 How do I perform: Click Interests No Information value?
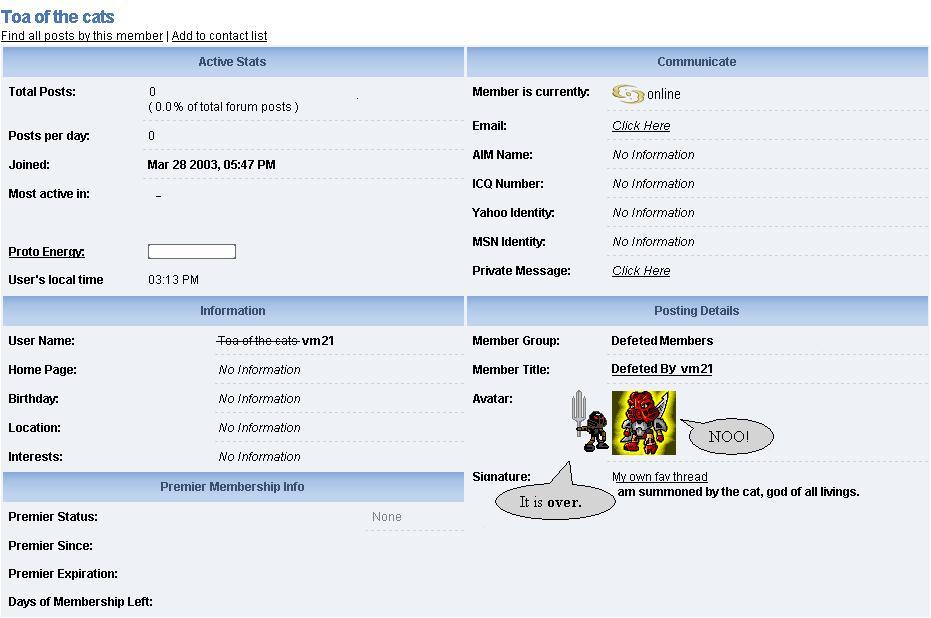[259, 457]
